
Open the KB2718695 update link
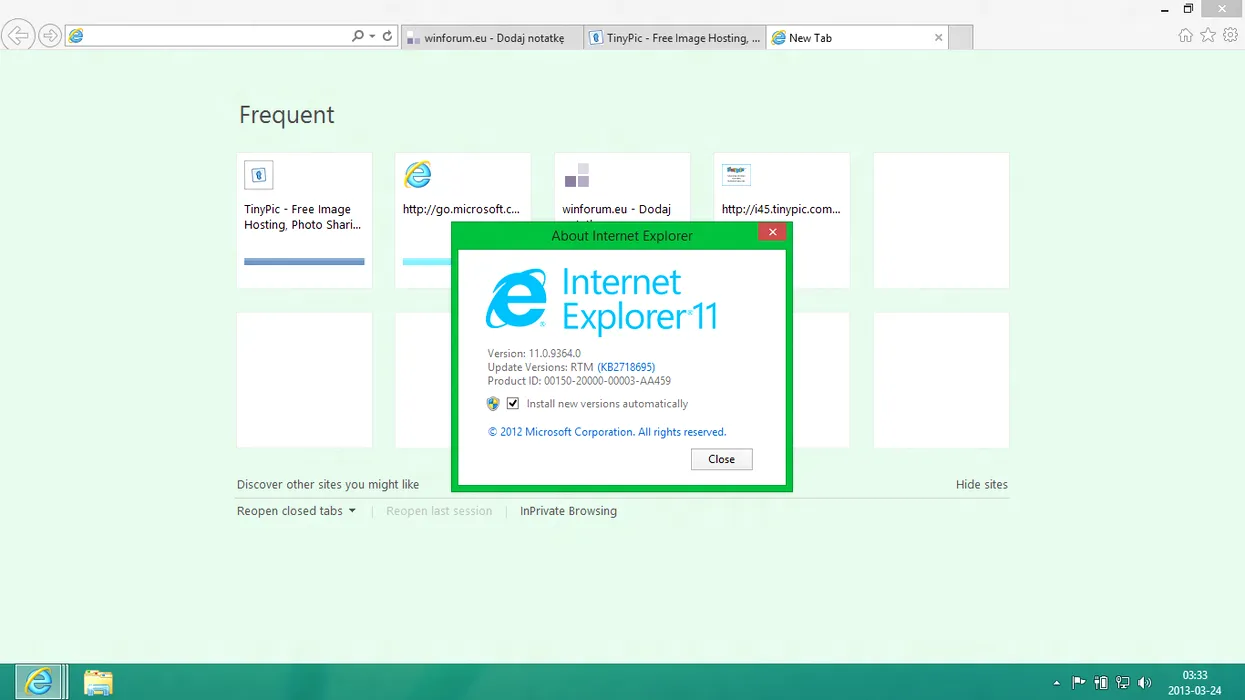(626, 367)
